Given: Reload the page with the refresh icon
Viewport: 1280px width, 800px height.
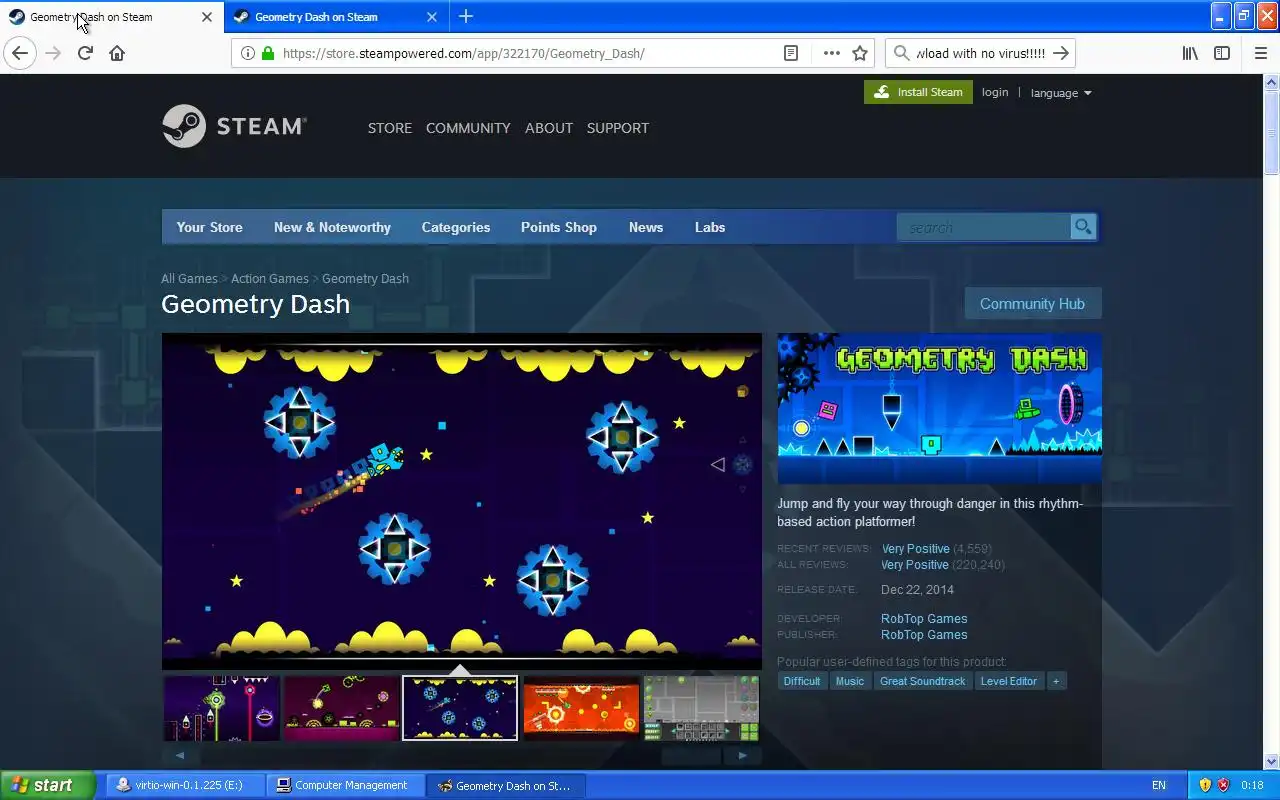Looking at the screenshot, I should click(x=85, y=53).
